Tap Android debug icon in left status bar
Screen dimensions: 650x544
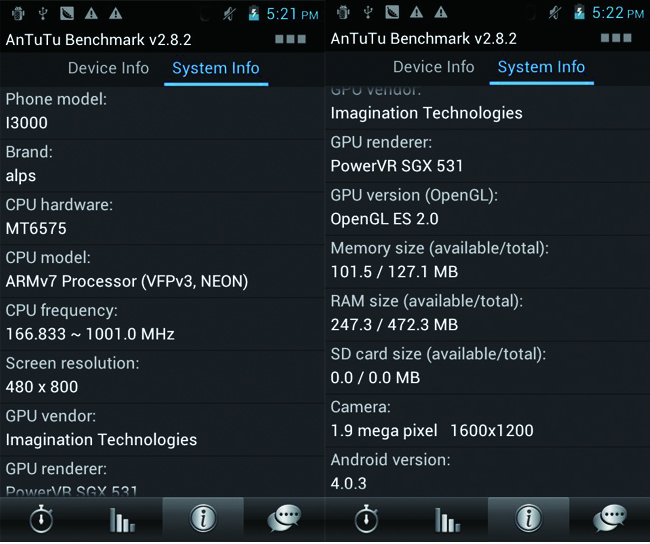tap(18, 14)
